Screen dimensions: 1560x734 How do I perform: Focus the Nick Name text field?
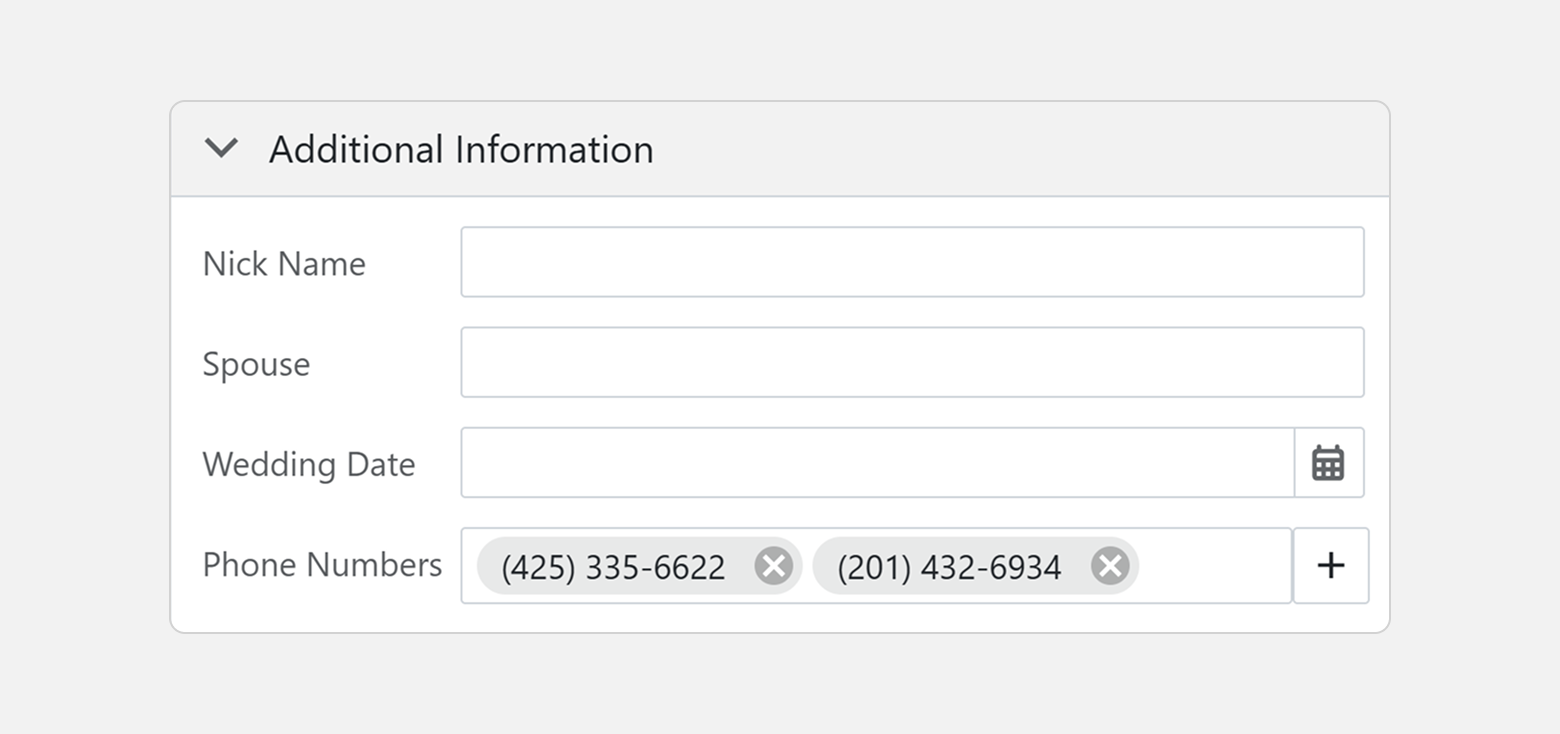point(912,262)
